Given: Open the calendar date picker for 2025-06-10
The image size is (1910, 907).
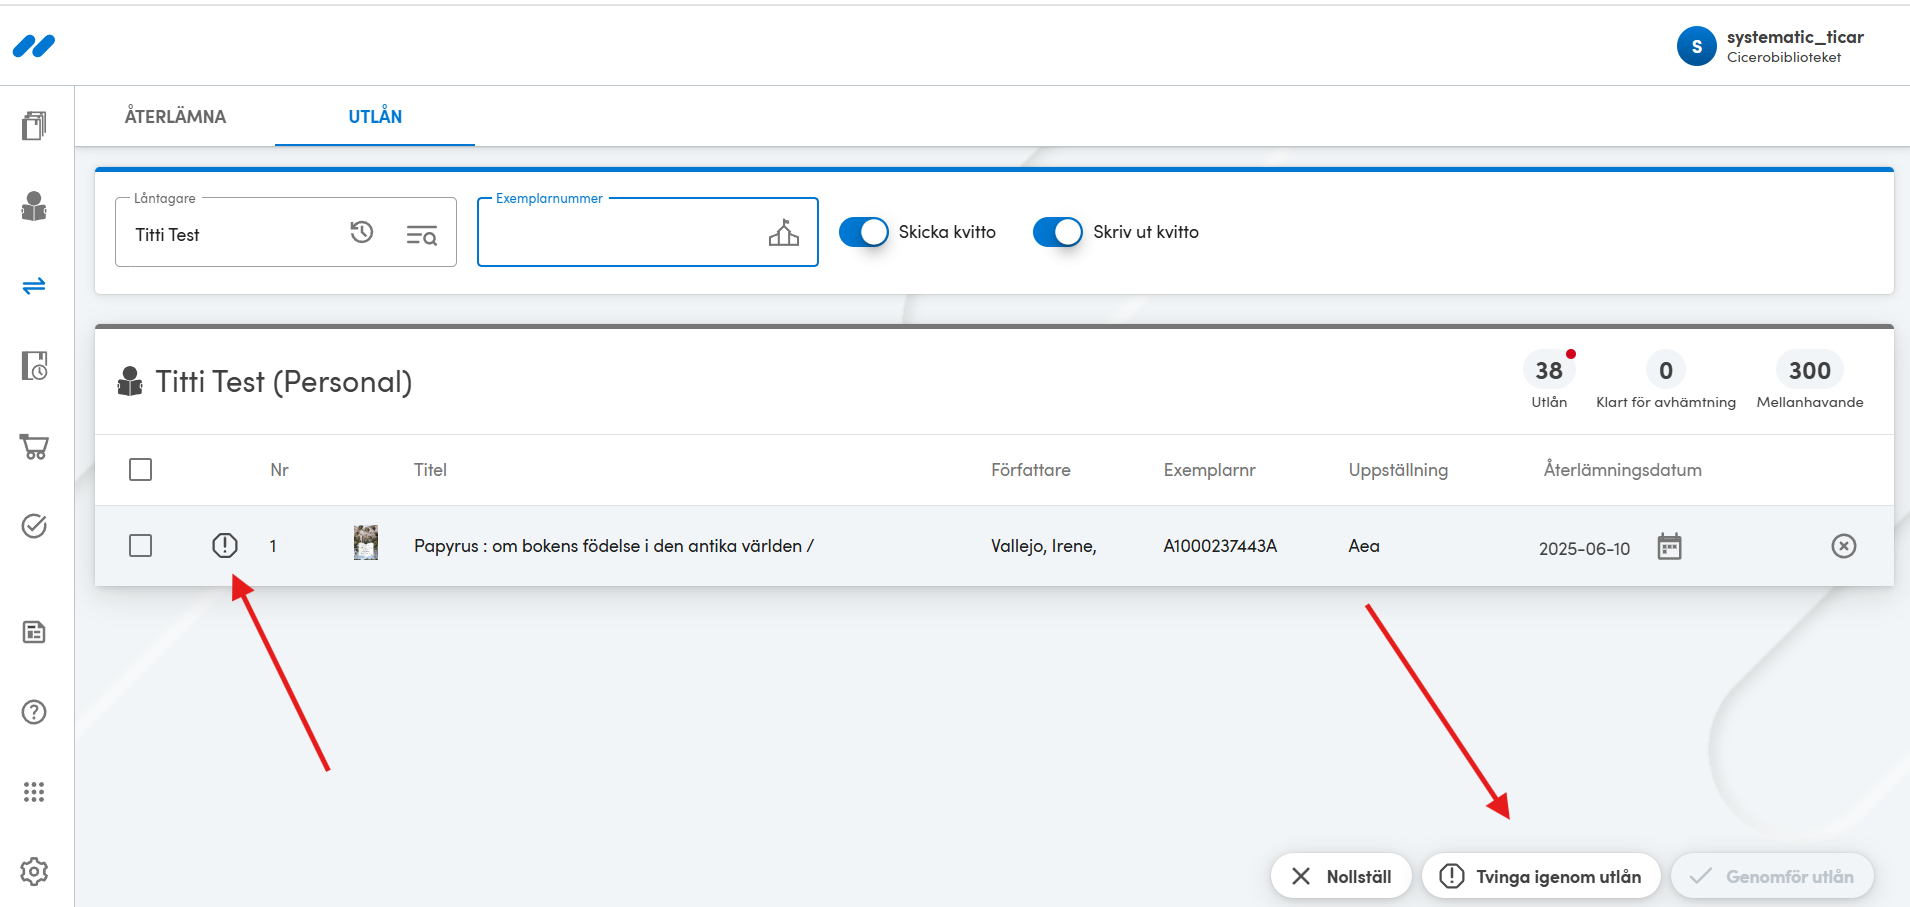Looking at the screenshot, I should 1670,546.
